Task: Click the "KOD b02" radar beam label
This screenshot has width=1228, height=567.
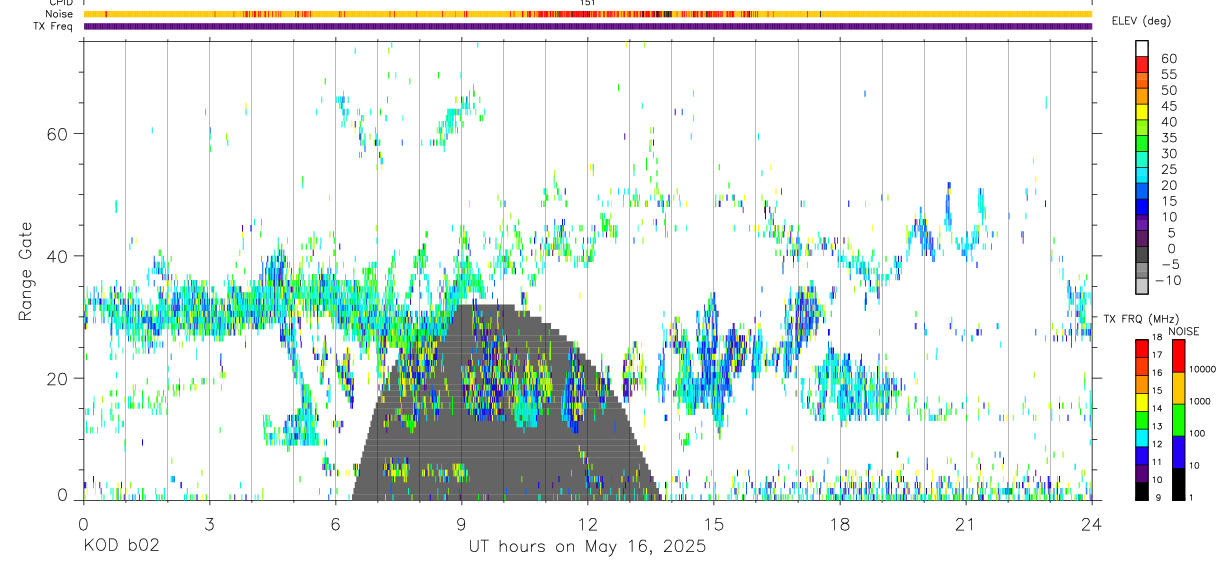Action: (x=121, y=546)
